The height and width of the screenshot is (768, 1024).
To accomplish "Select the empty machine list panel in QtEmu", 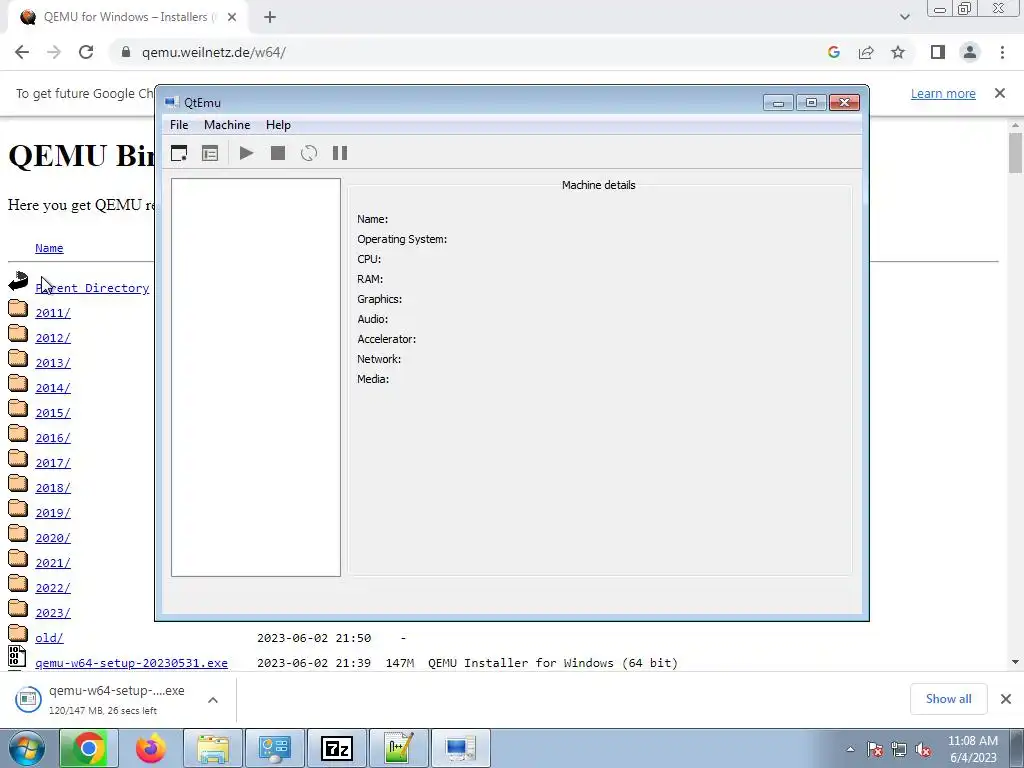I will [x=255, y=377].
